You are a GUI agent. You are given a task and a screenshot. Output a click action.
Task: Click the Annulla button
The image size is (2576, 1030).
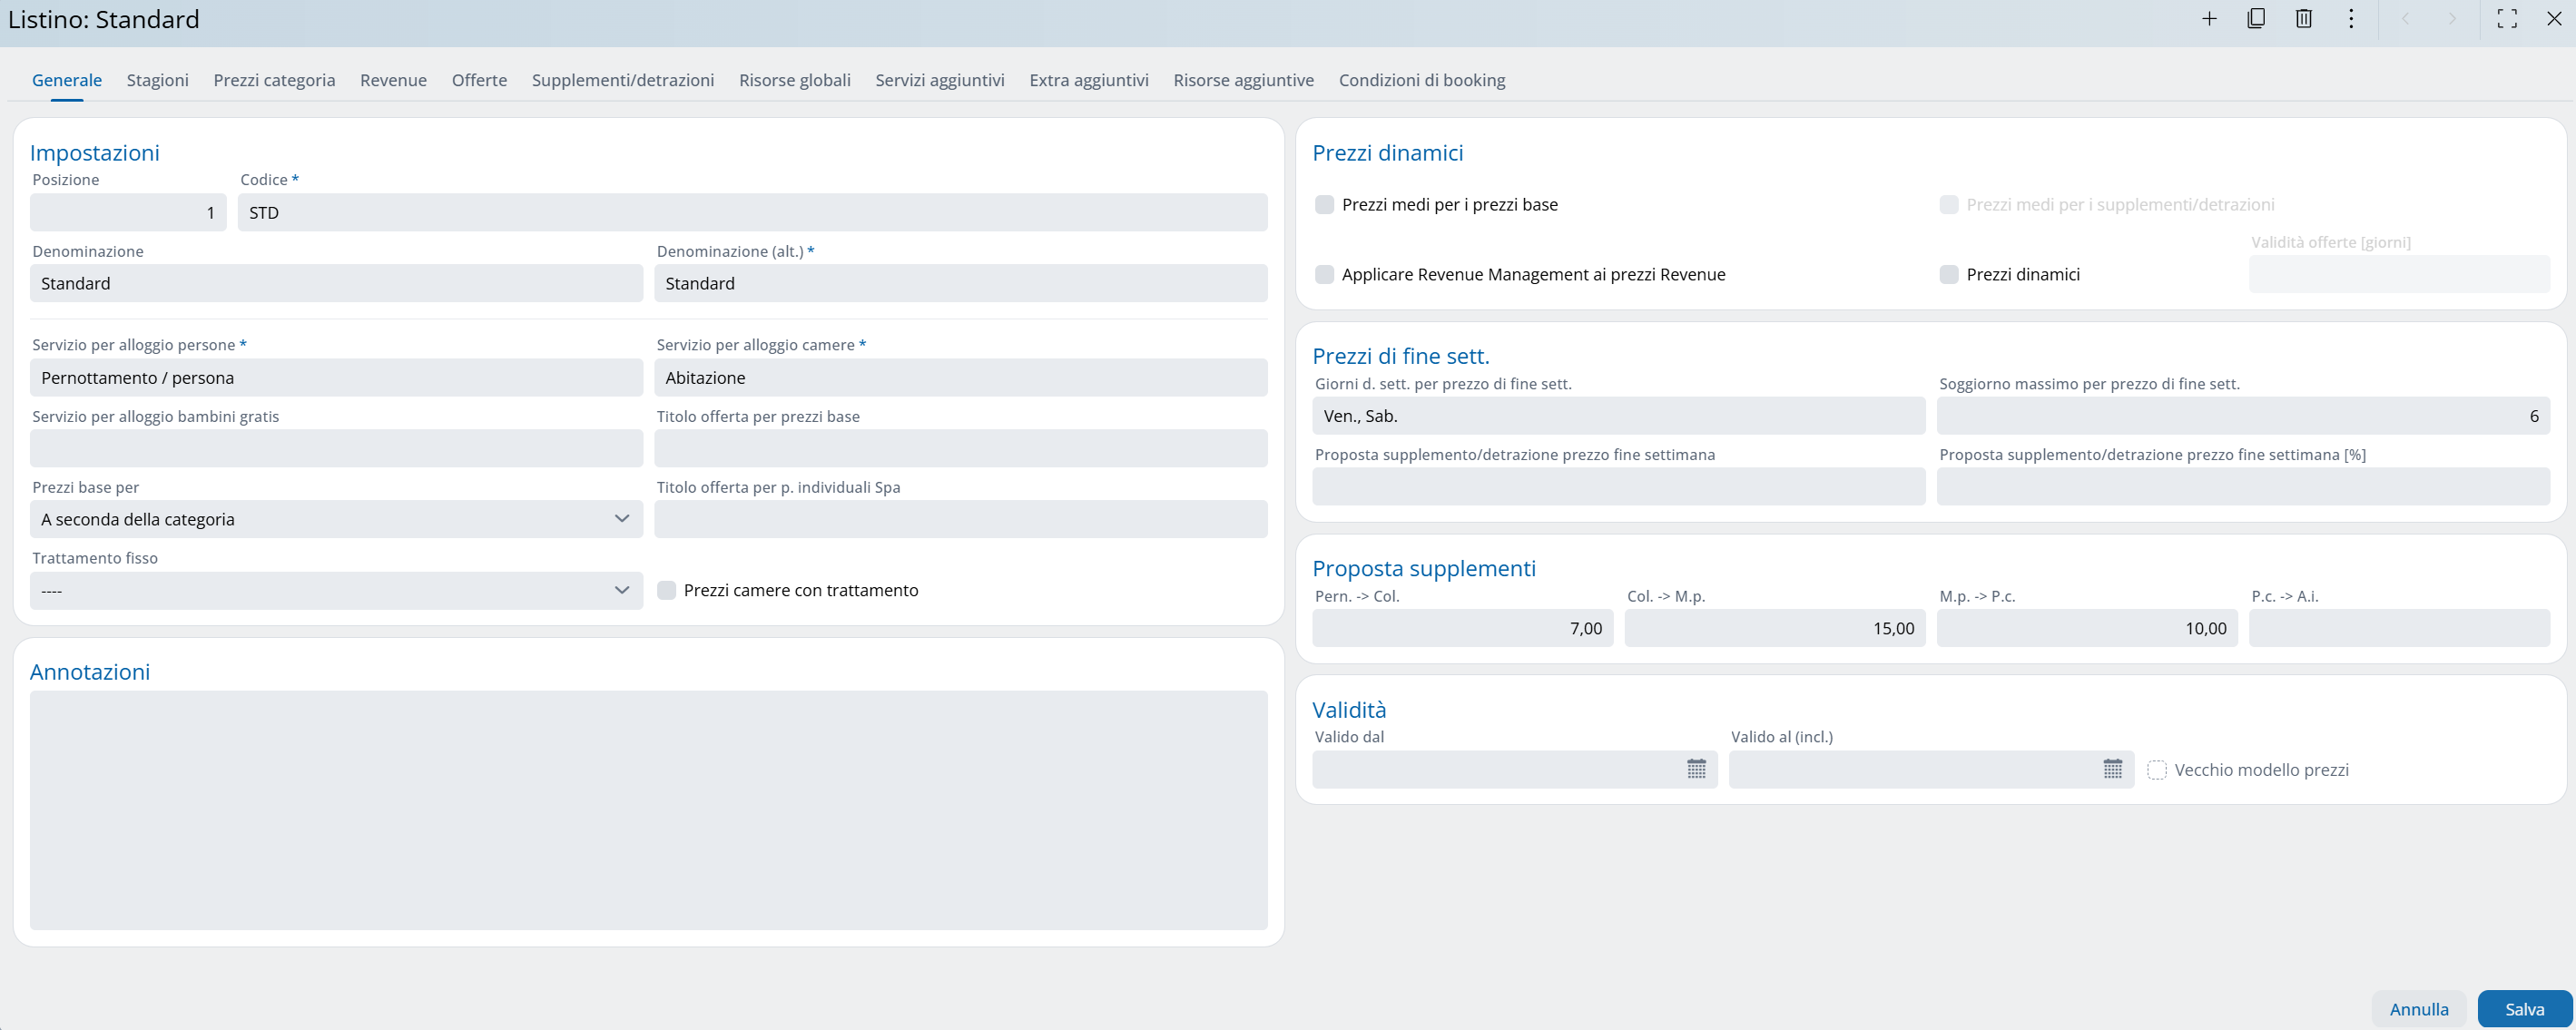(x=2418, y=1009)
